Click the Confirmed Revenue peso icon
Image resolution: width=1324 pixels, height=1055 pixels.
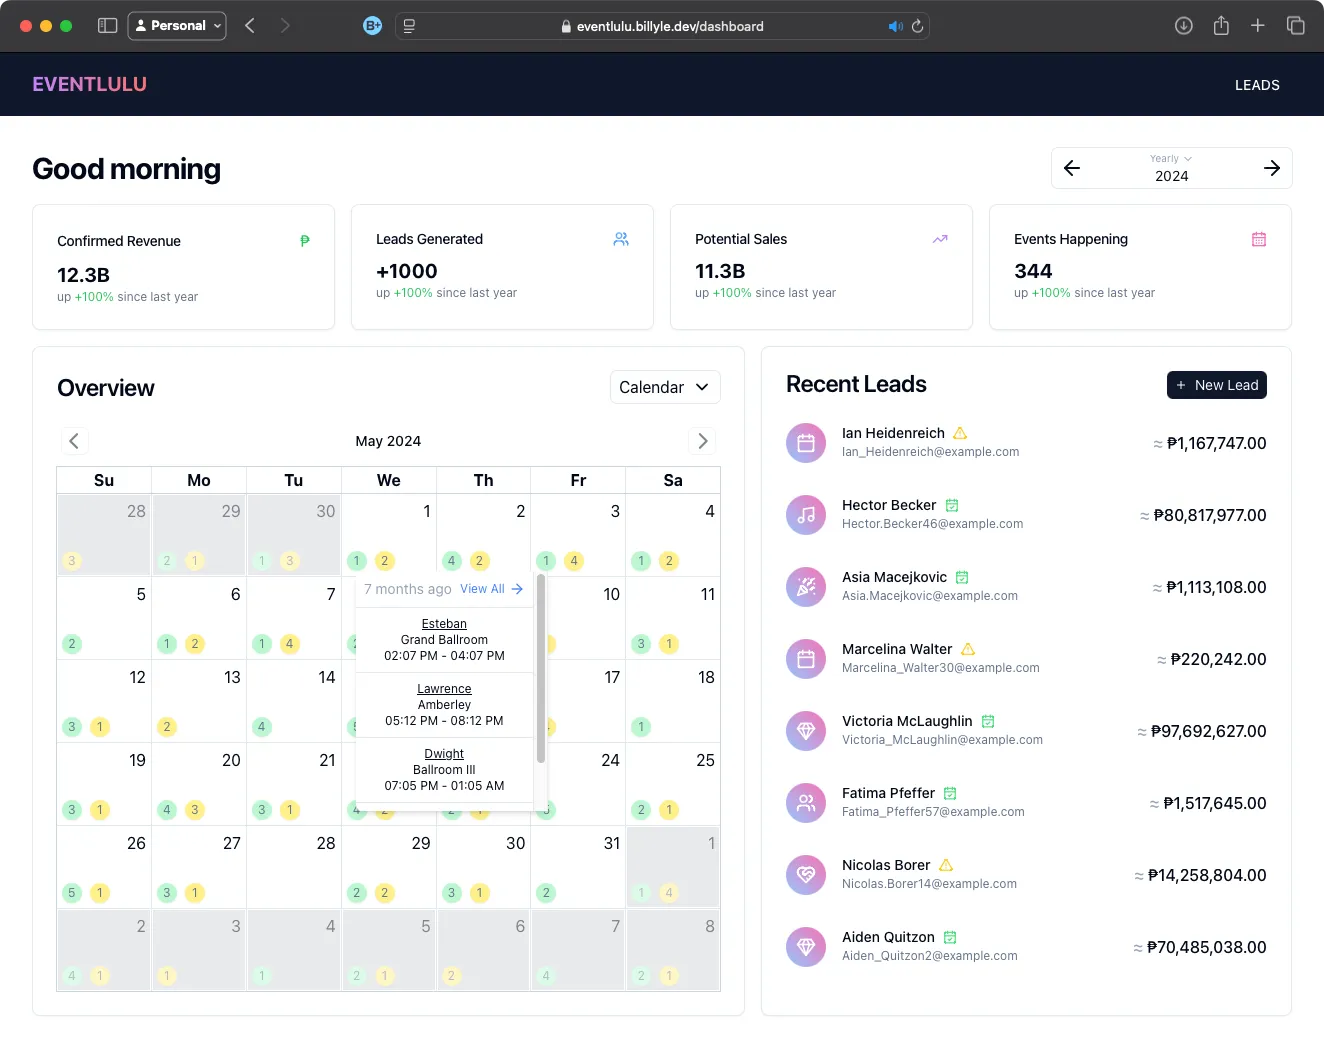pos(305,241)
